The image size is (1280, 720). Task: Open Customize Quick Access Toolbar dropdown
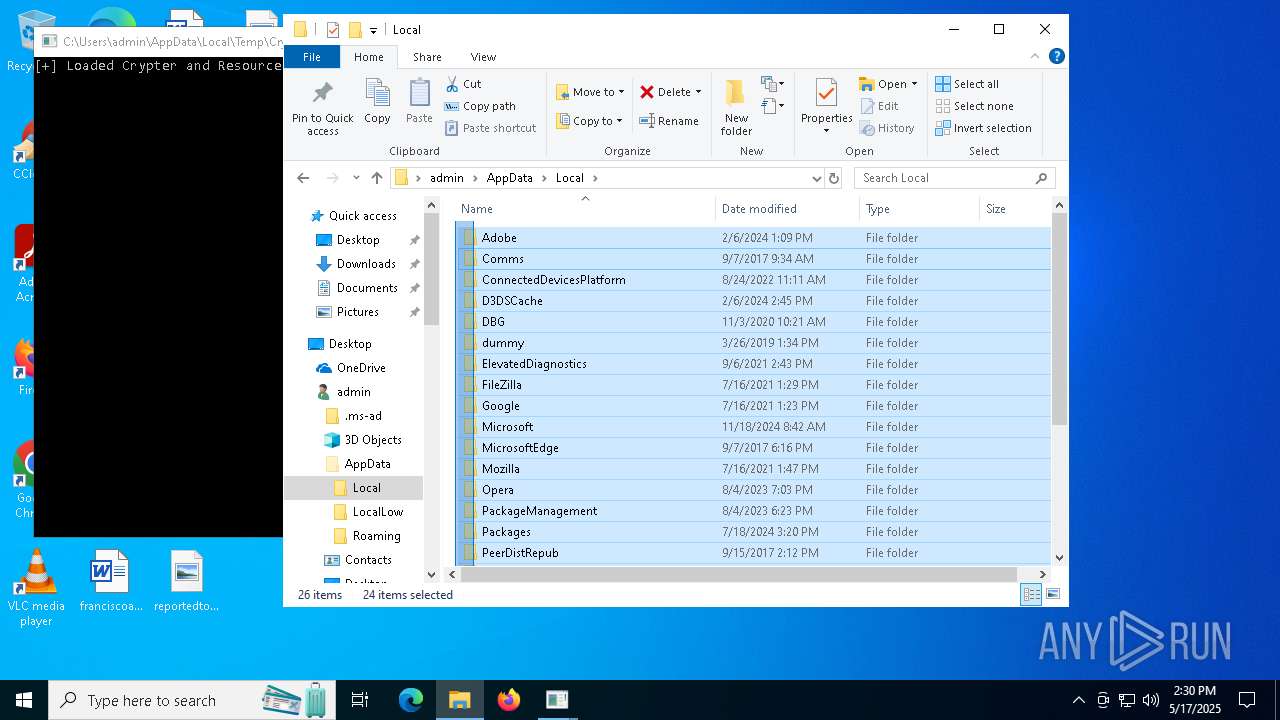click(x=373, y=31)
